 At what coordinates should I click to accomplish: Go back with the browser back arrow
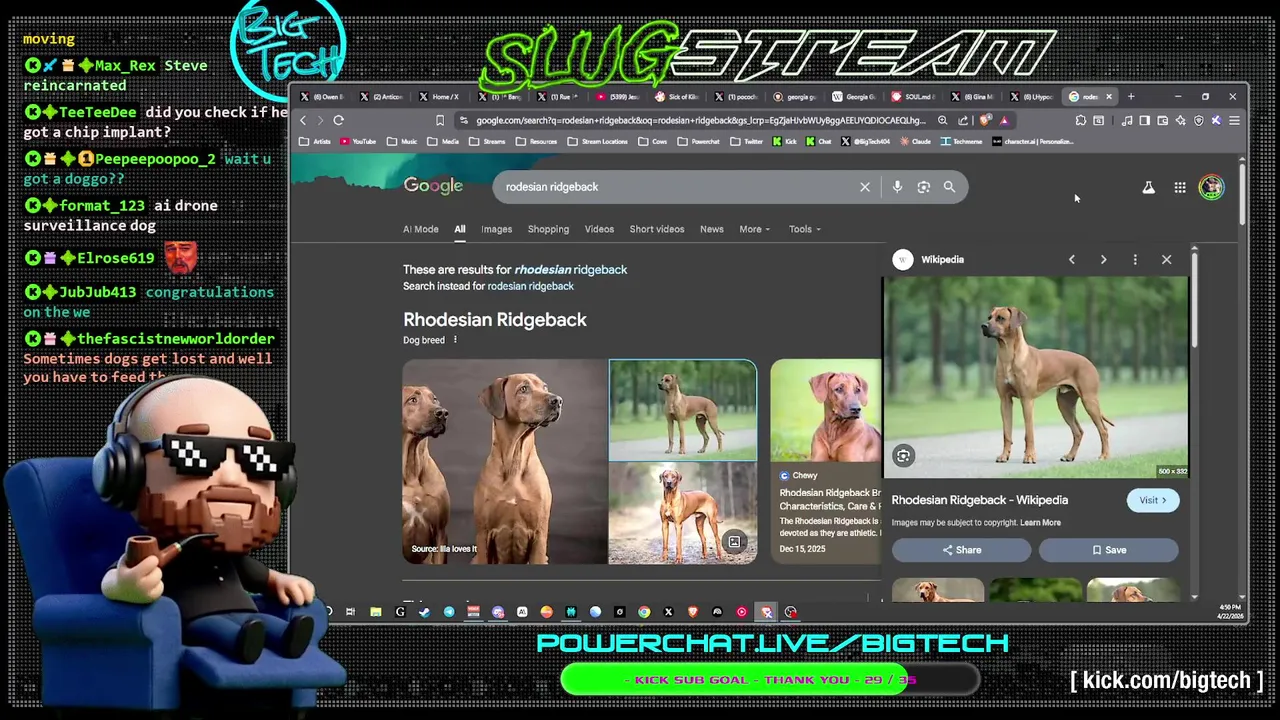303,121
